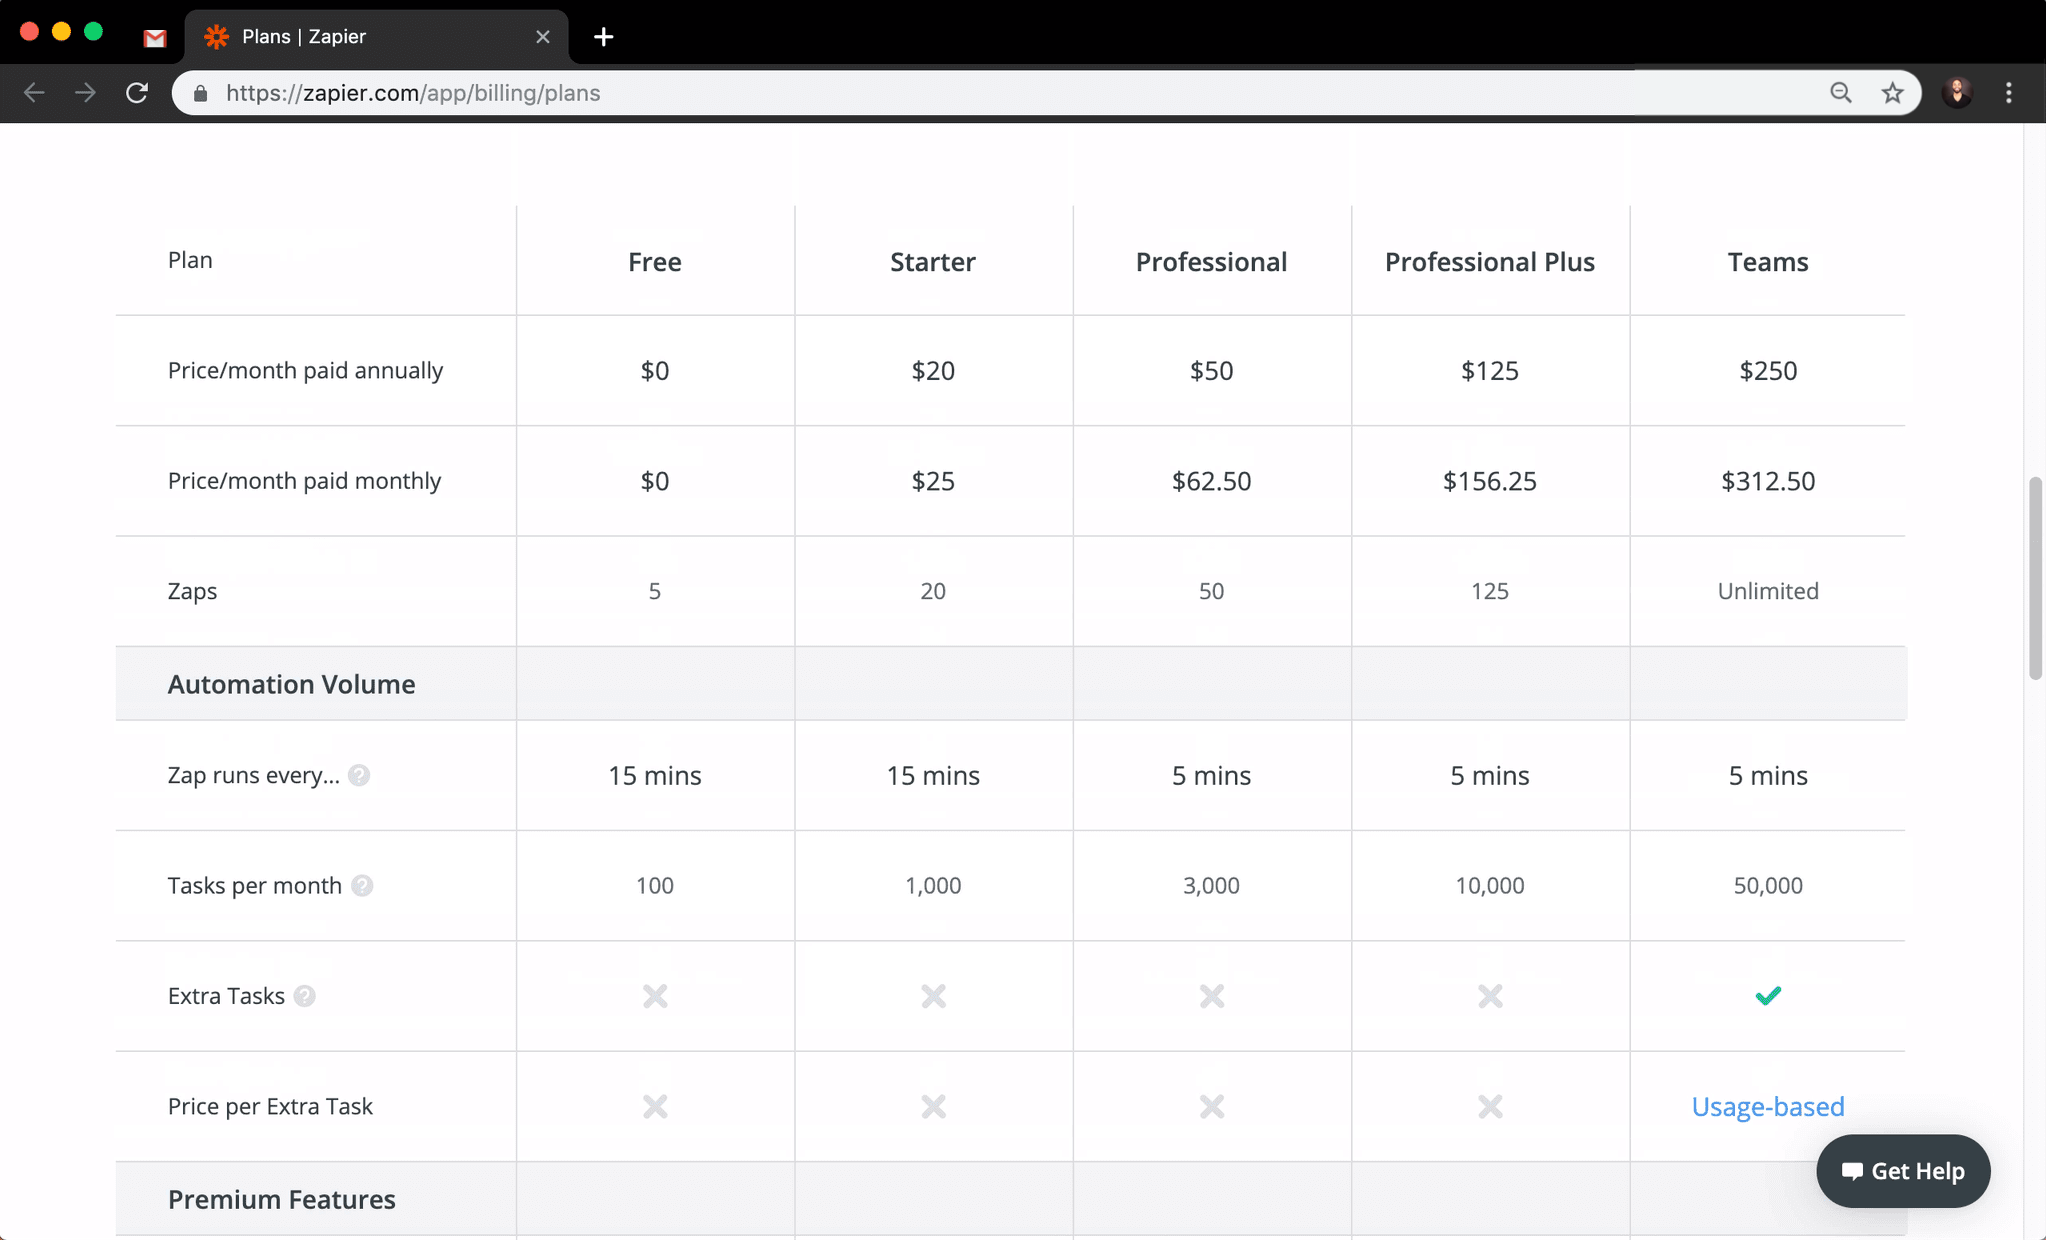Click the user profile avatar
This screenshot has width=2046, height=1240.
(1957, 93)
